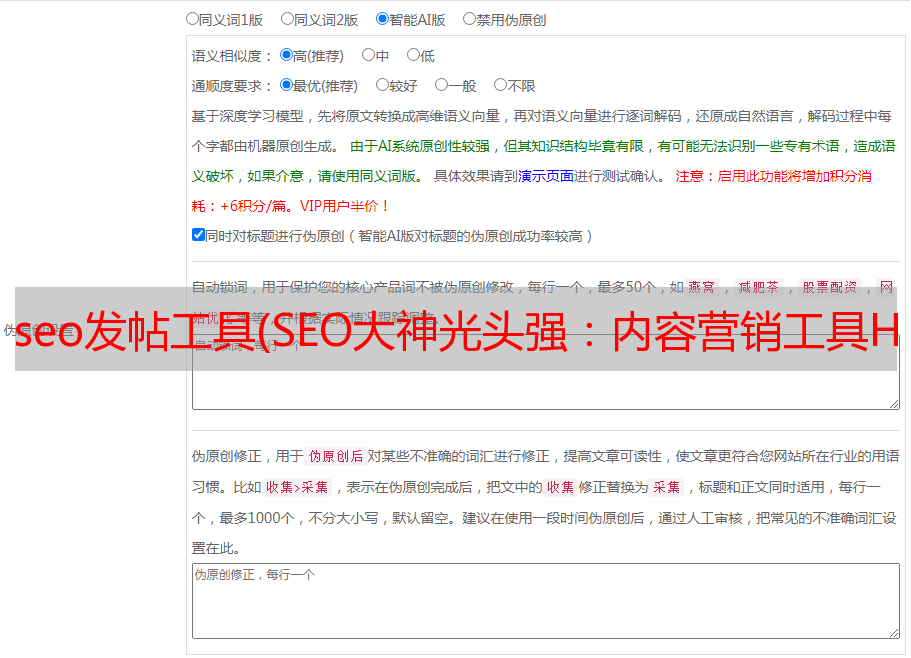Set 通顺度要求 to 一般
Screen dimensions: 911x658
click(x=442, y=85)
